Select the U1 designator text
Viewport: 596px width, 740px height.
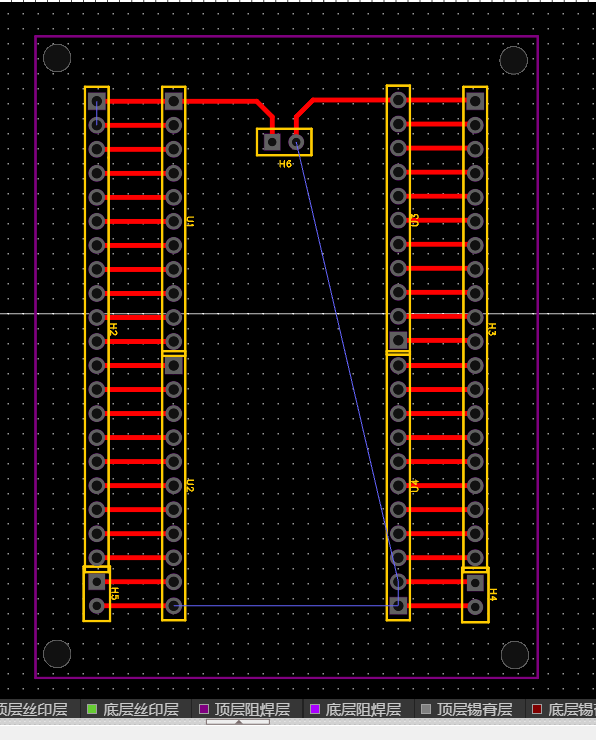click(190, 221)
